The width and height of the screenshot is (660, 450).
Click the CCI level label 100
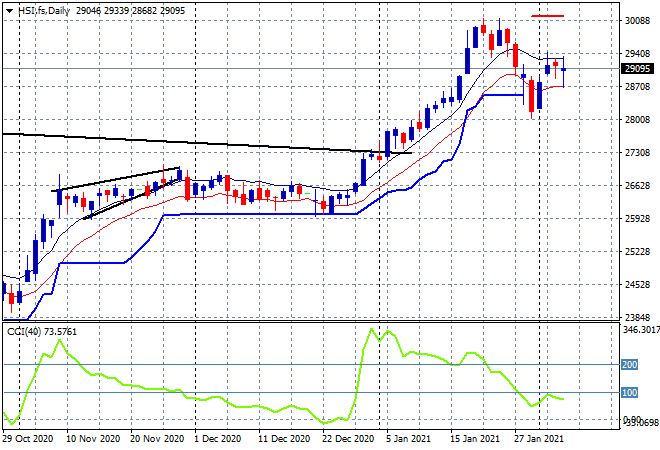click(629, 393)
